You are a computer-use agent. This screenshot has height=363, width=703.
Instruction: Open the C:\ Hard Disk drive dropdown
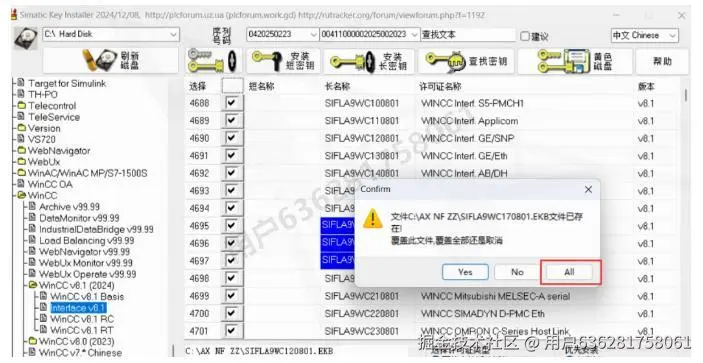click(173, 35)
